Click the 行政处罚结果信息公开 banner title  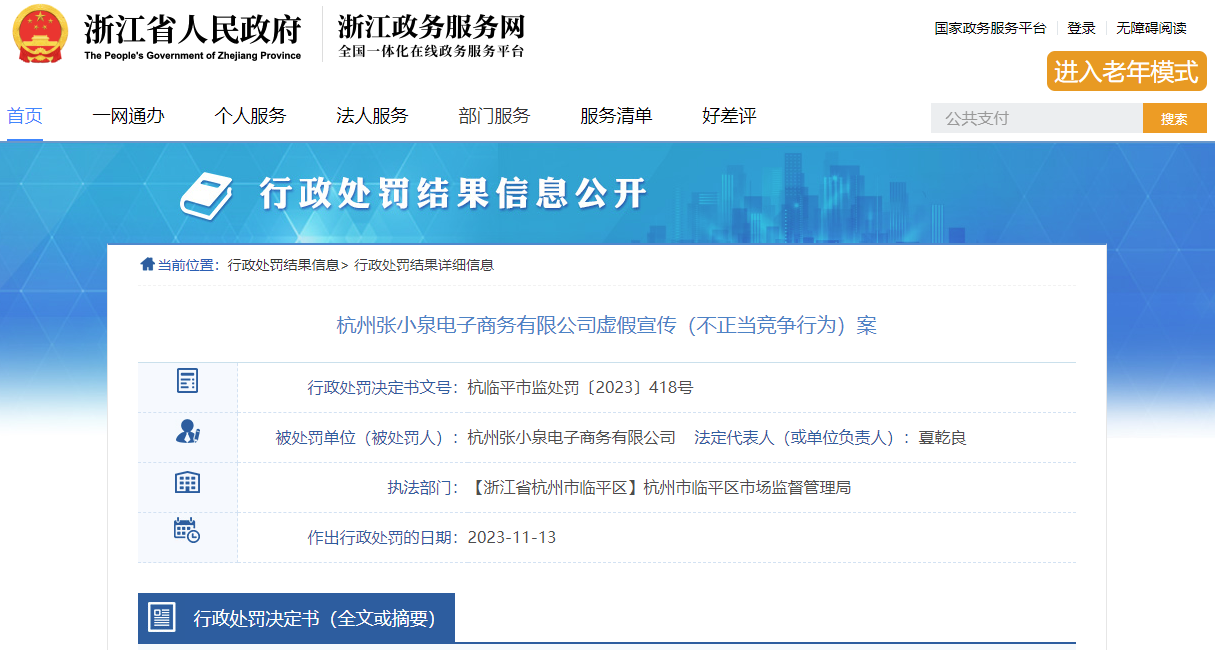pos(453,193)
